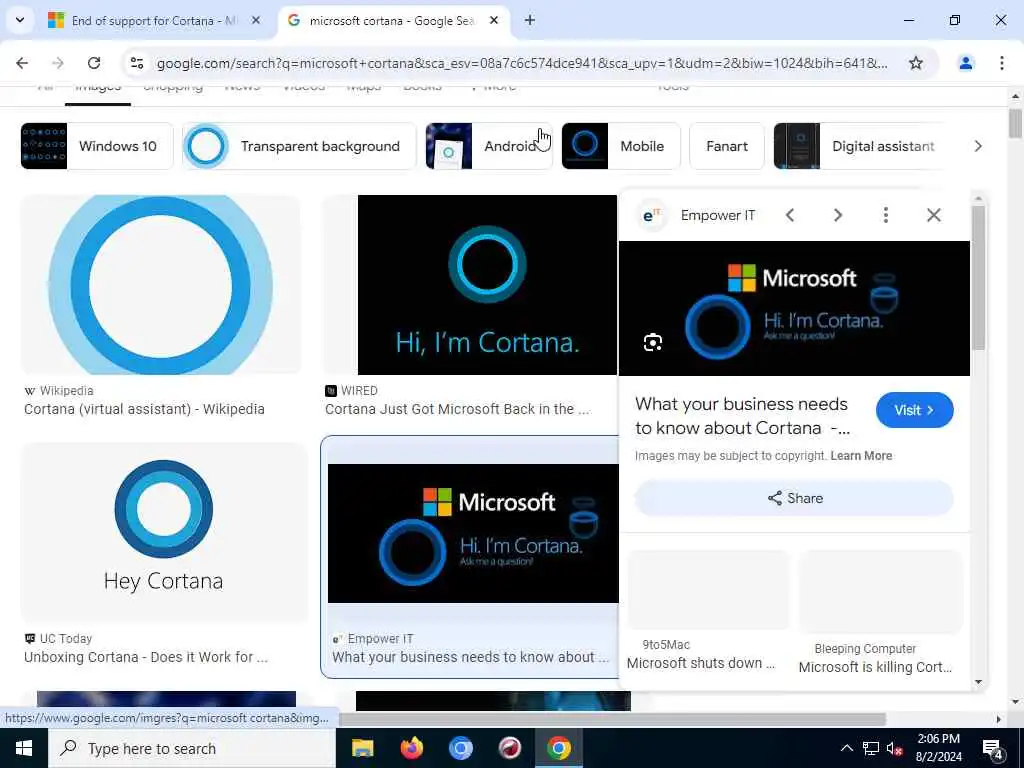The height and width of the screenshot is (768, 1024).
Task: Filter images by Android chip
Action: click(x=488, y=146)
